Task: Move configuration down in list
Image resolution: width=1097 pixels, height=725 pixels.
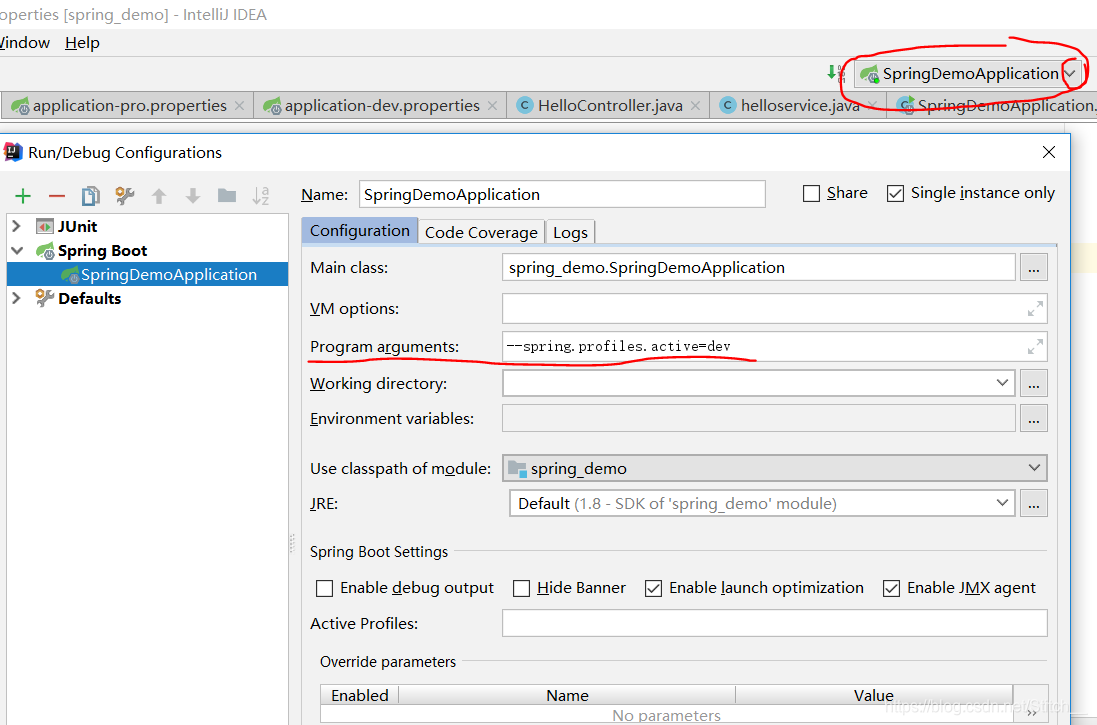Action: pos(192,196)
